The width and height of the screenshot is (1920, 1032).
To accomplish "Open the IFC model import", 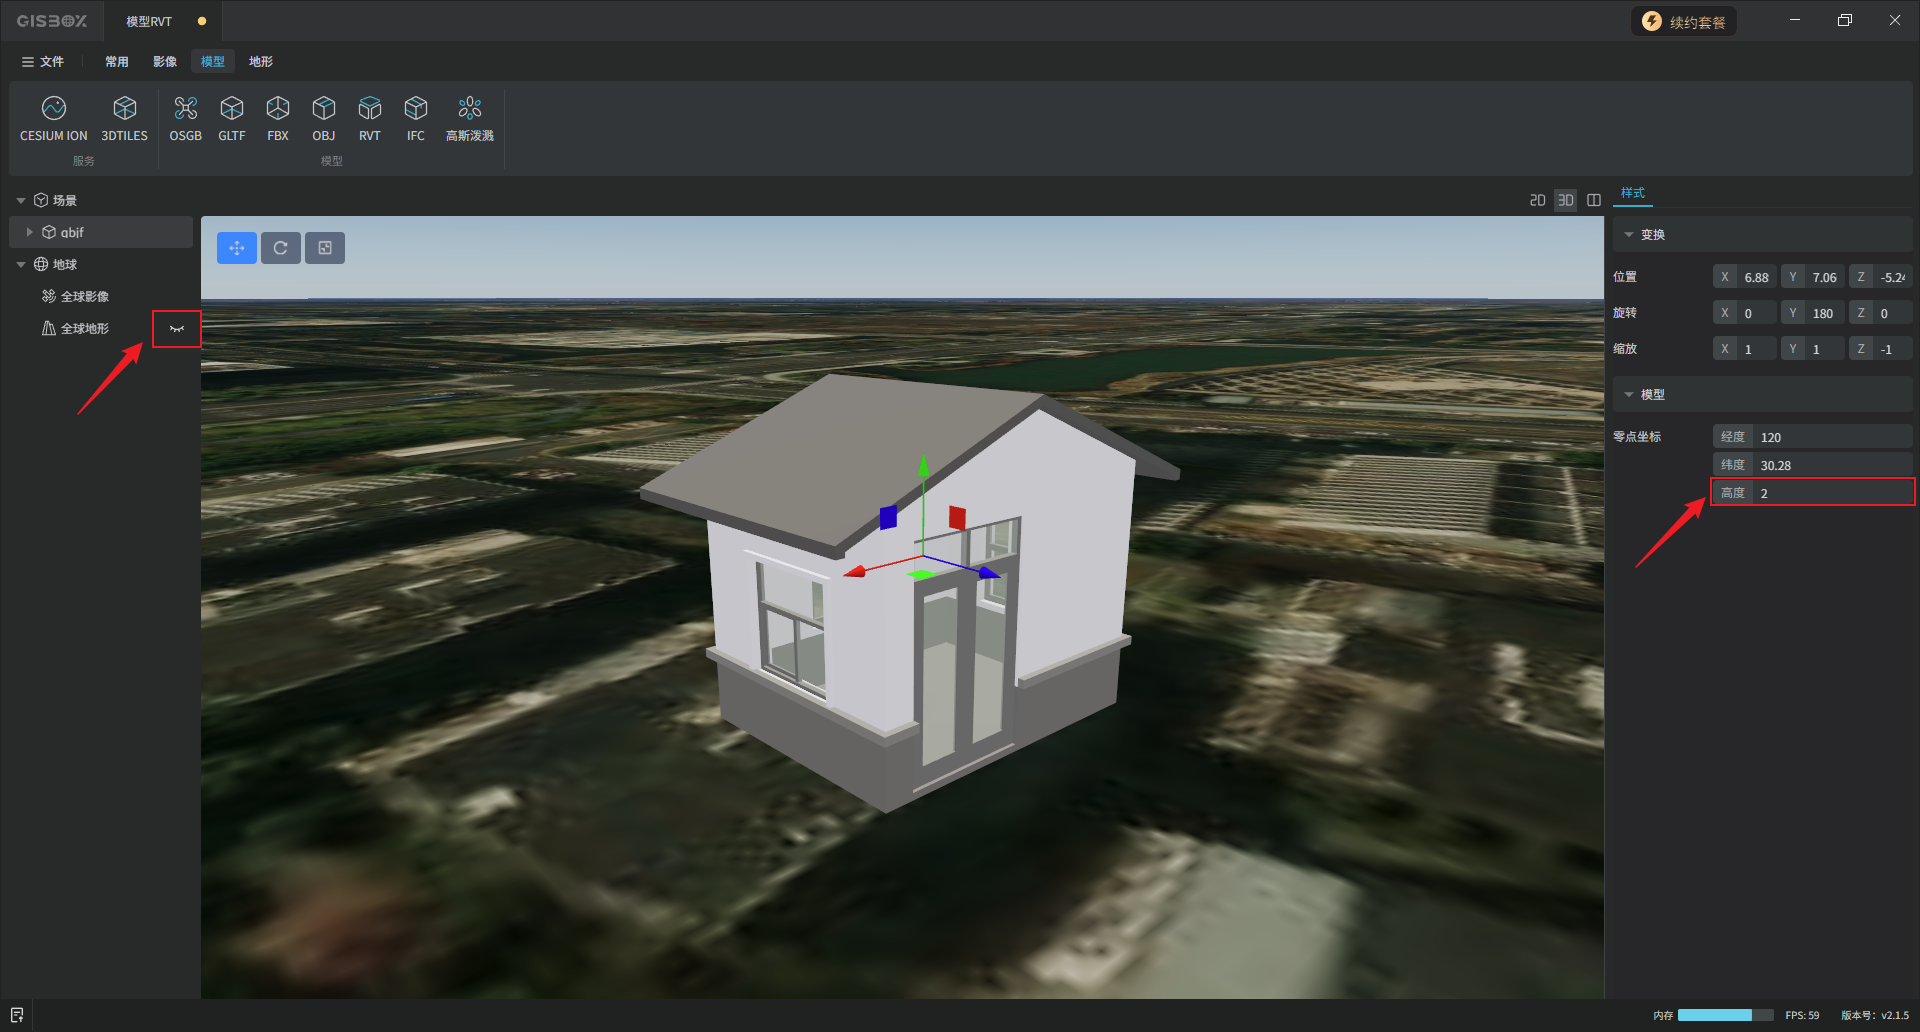I will pyautogui.click(x=416, y=118).
